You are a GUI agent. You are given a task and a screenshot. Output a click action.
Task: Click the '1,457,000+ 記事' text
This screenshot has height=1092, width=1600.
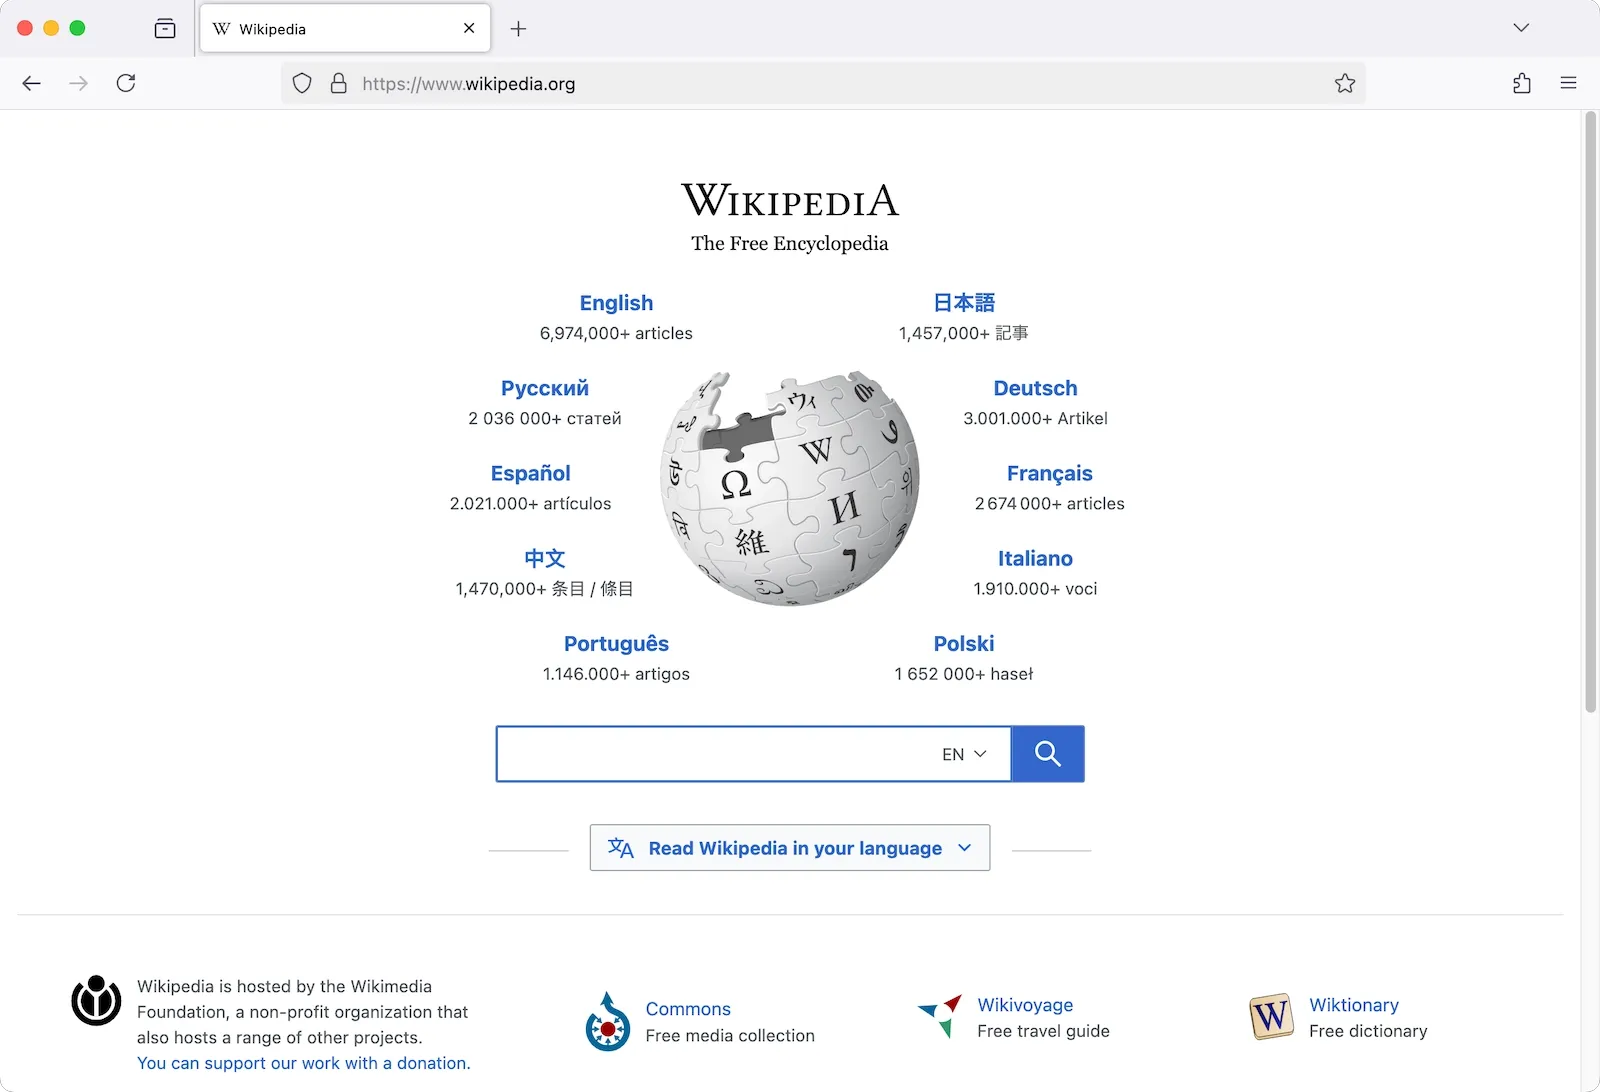point(964,333)
